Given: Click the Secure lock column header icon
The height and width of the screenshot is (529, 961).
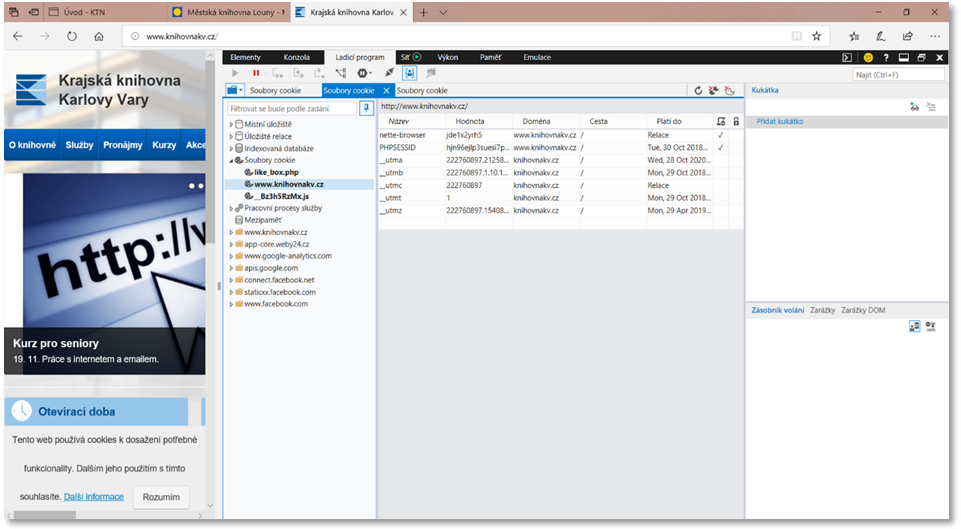Looking at the screenshot, I should pyautogui.click(x=736, y=121).
